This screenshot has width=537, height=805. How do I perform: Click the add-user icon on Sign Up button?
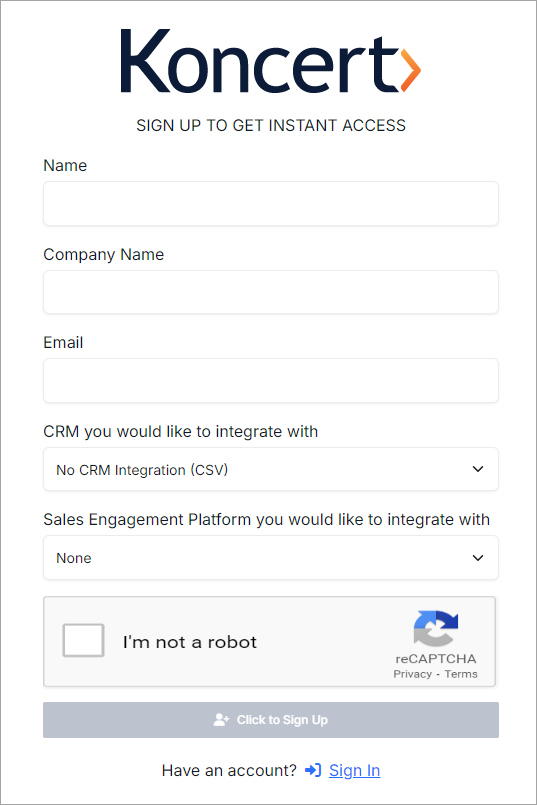point(221,720)
